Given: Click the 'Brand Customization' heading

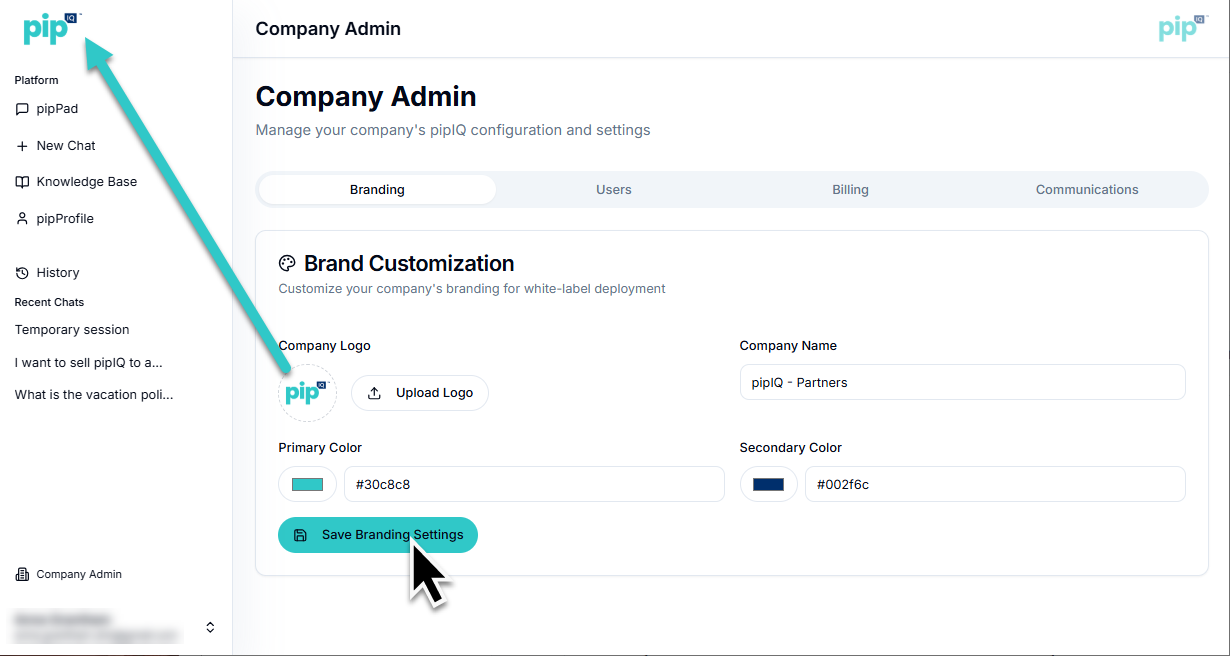Looking at the screenshot, I should [x=409, y=264].
